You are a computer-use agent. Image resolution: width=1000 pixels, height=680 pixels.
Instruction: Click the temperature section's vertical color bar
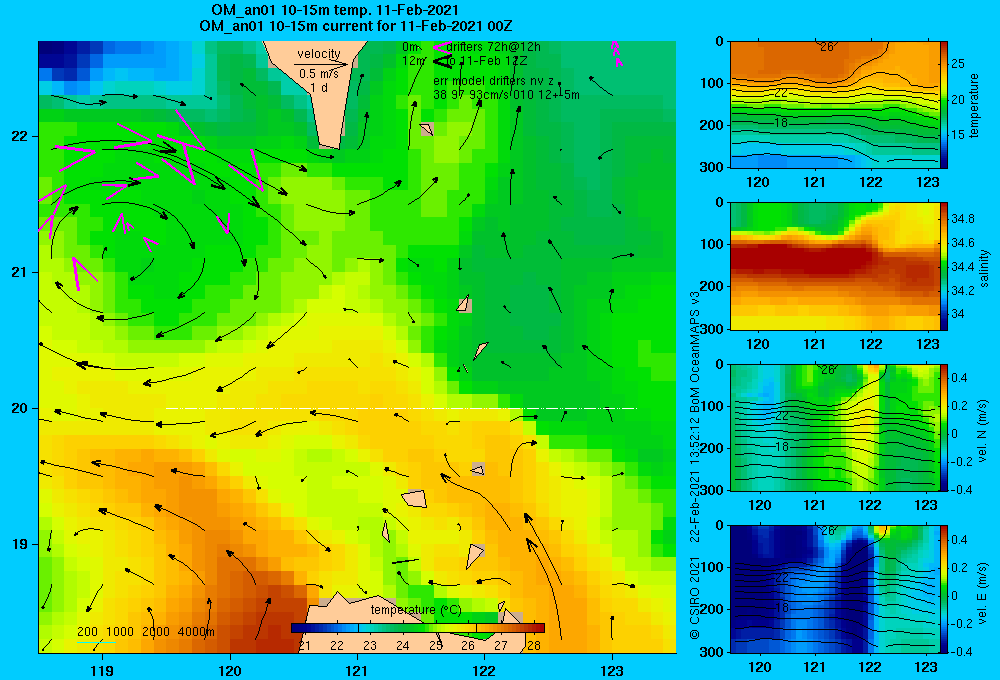click(x=944, y=105)
